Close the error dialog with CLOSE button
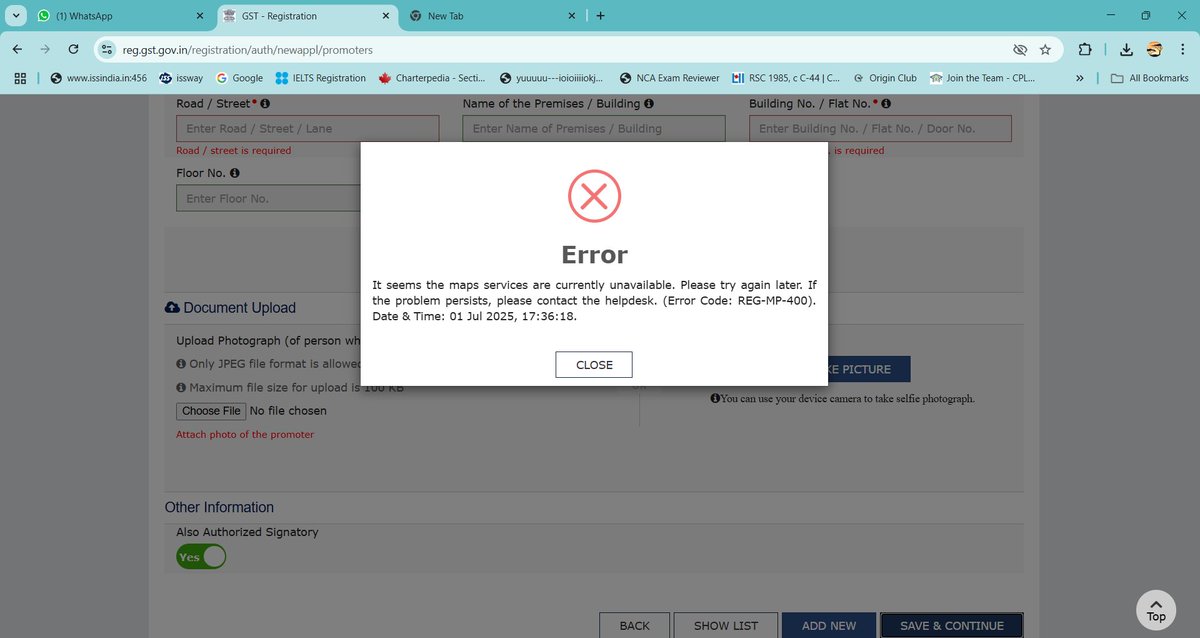1200x638 pixels. [x=594, y=365]
